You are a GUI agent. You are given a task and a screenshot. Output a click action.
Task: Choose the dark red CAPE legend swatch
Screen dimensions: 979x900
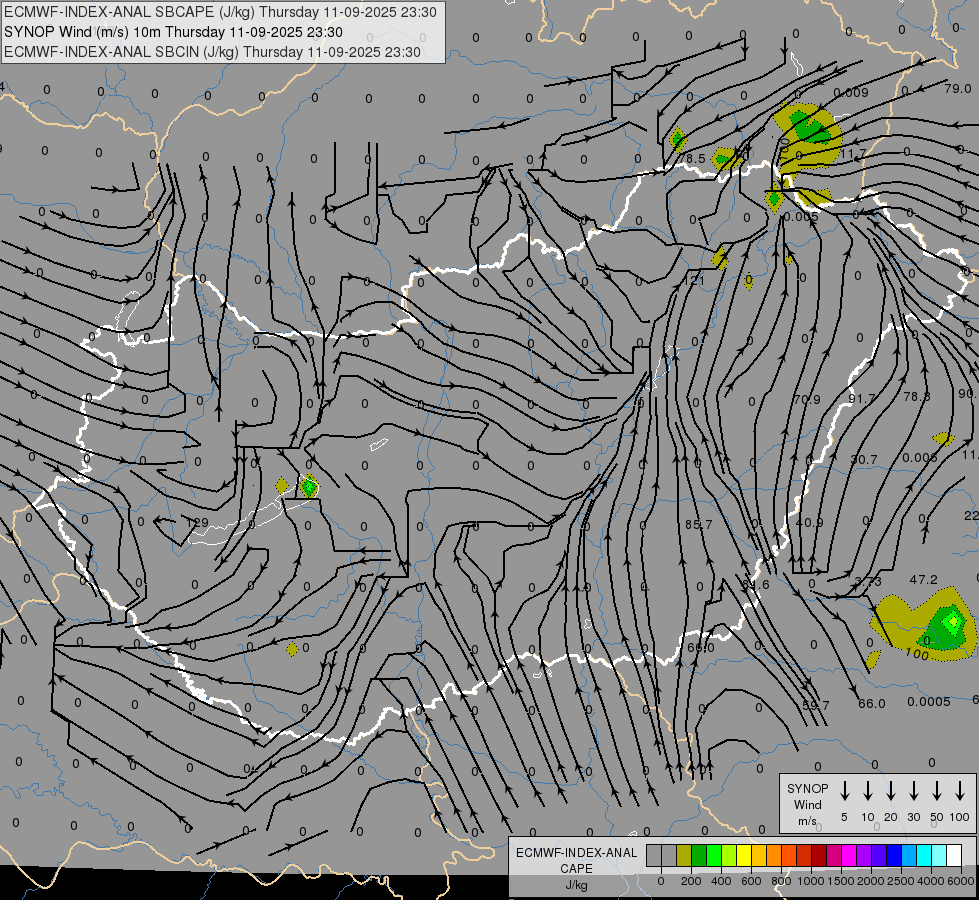[x=819, y=855]
